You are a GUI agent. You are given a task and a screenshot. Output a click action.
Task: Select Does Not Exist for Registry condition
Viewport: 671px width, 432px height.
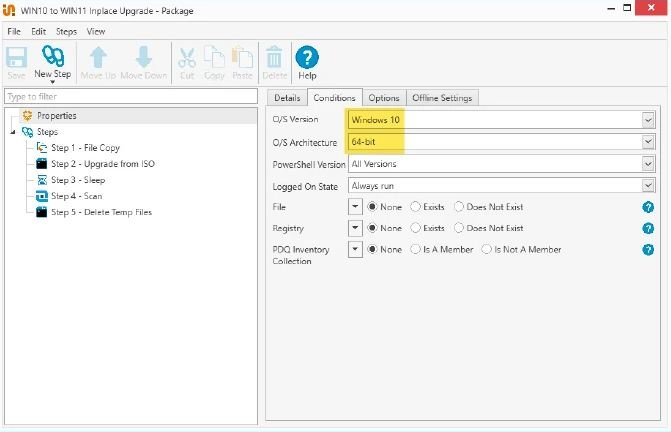point(489,228)
